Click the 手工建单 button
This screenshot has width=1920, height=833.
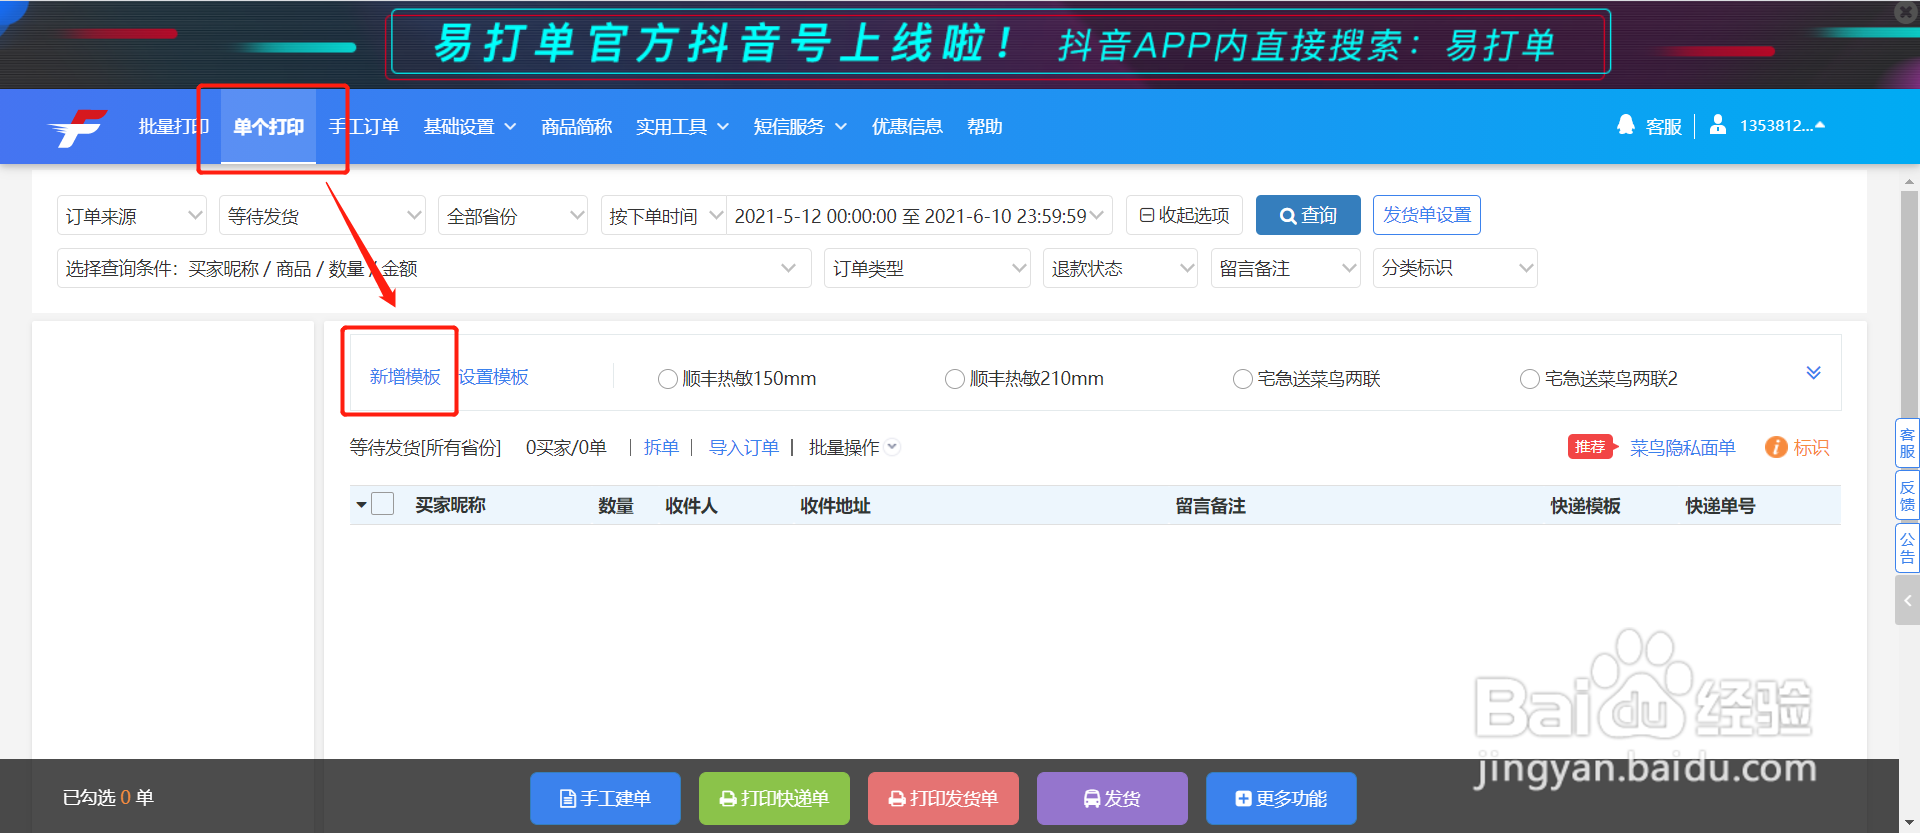point(605,798)
